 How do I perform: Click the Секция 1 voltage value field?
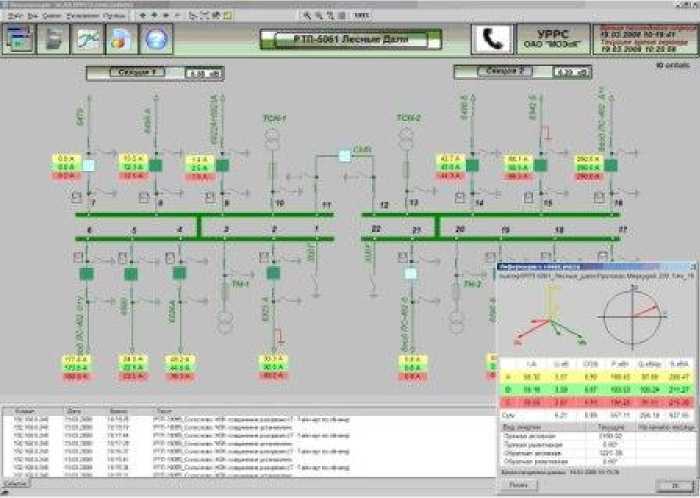pos(204,74)
